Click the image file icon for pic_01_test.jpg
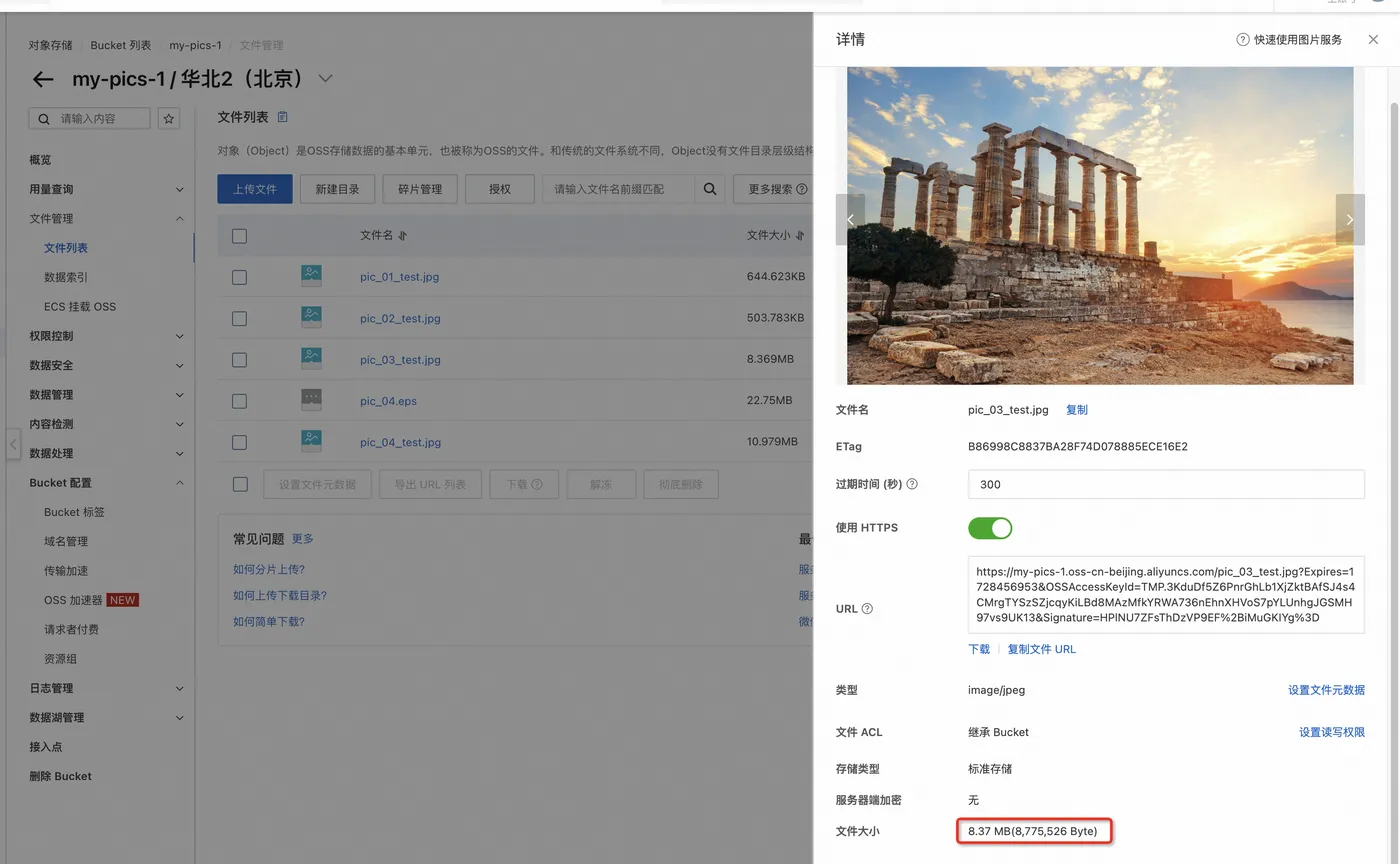 (x=311, y=276)
